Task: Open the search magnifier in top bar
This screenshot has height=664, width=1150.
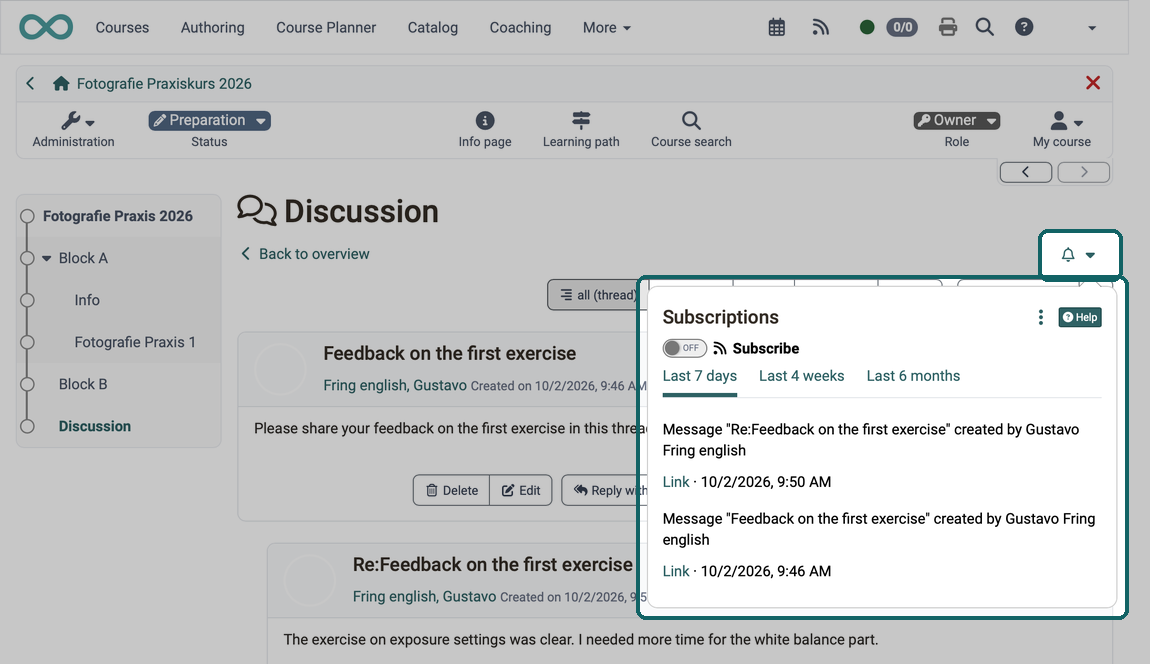Action: 985,28
